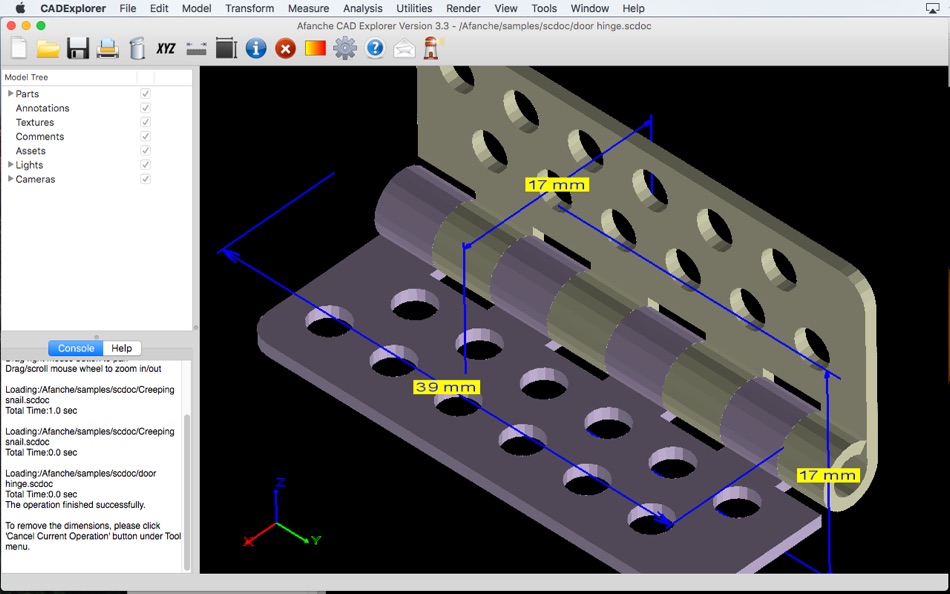The image size is (950, 594).
Task: Toggle the Cameras visibility checkbox
Action: click(145, 179)
